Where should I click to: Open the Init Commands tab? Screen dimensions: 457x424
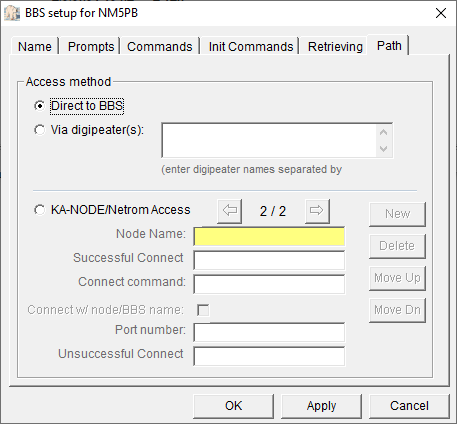coord(251,47)
